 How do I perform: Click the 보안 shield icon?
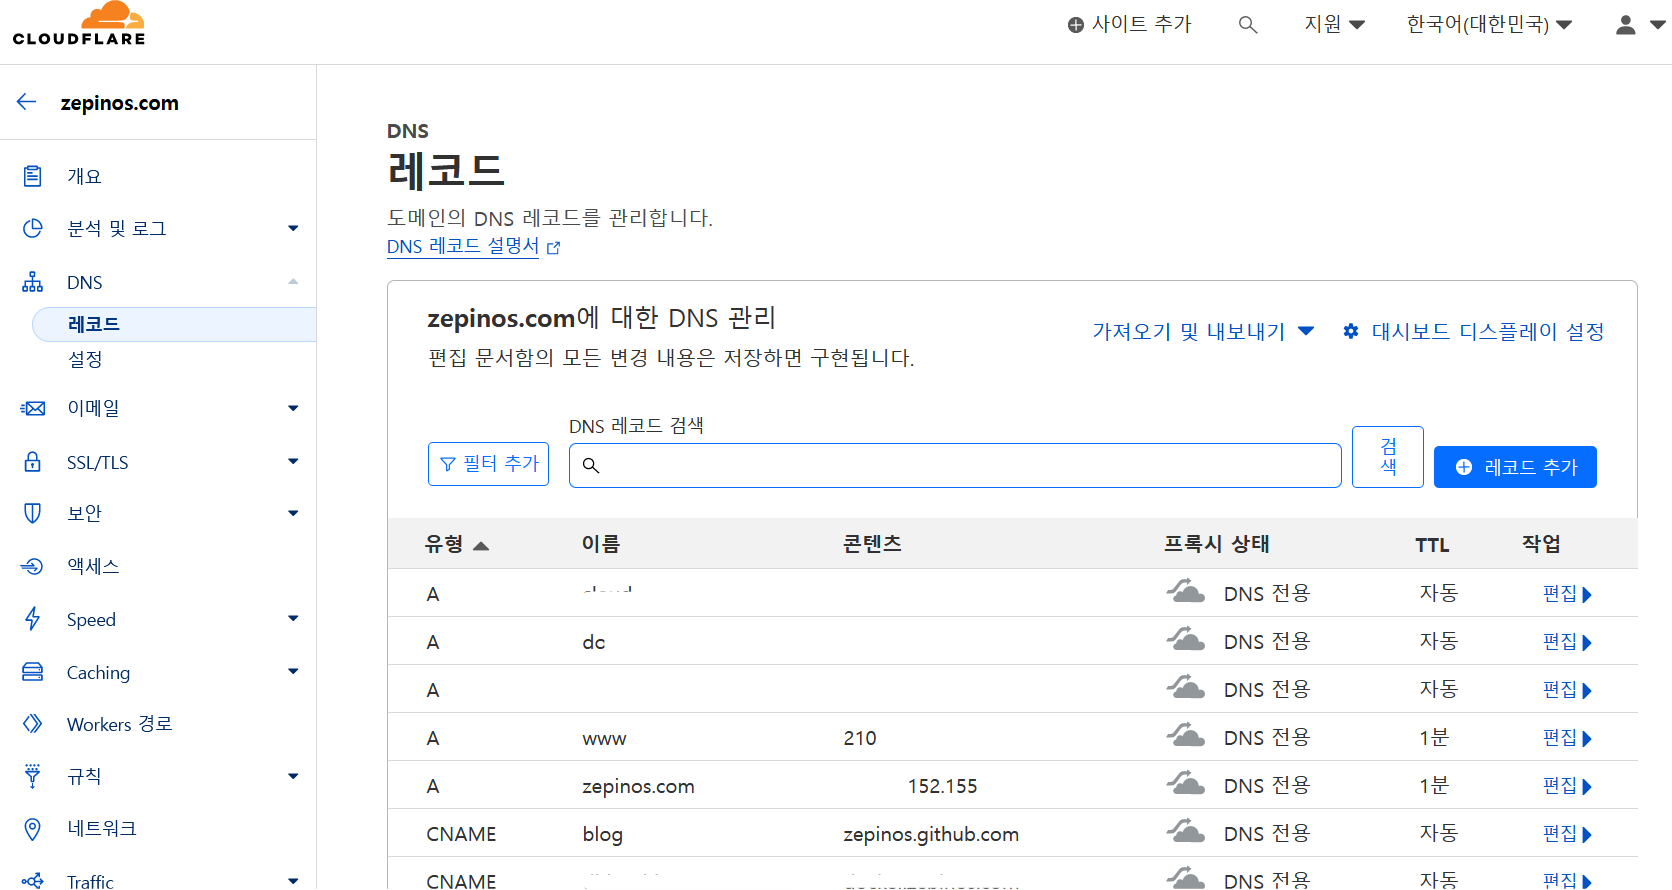tap(33, 513)
